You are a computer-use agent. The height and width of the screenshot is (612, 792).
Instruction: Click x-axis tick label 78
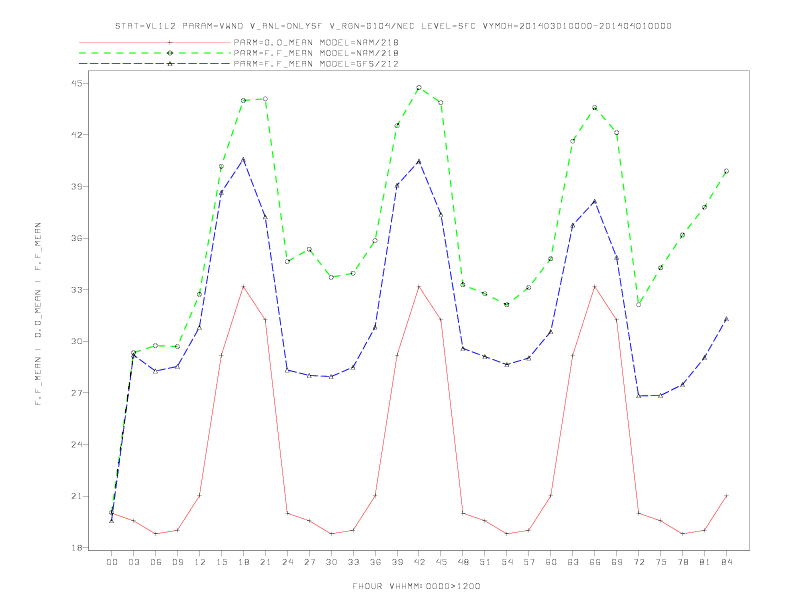[683, 562]
